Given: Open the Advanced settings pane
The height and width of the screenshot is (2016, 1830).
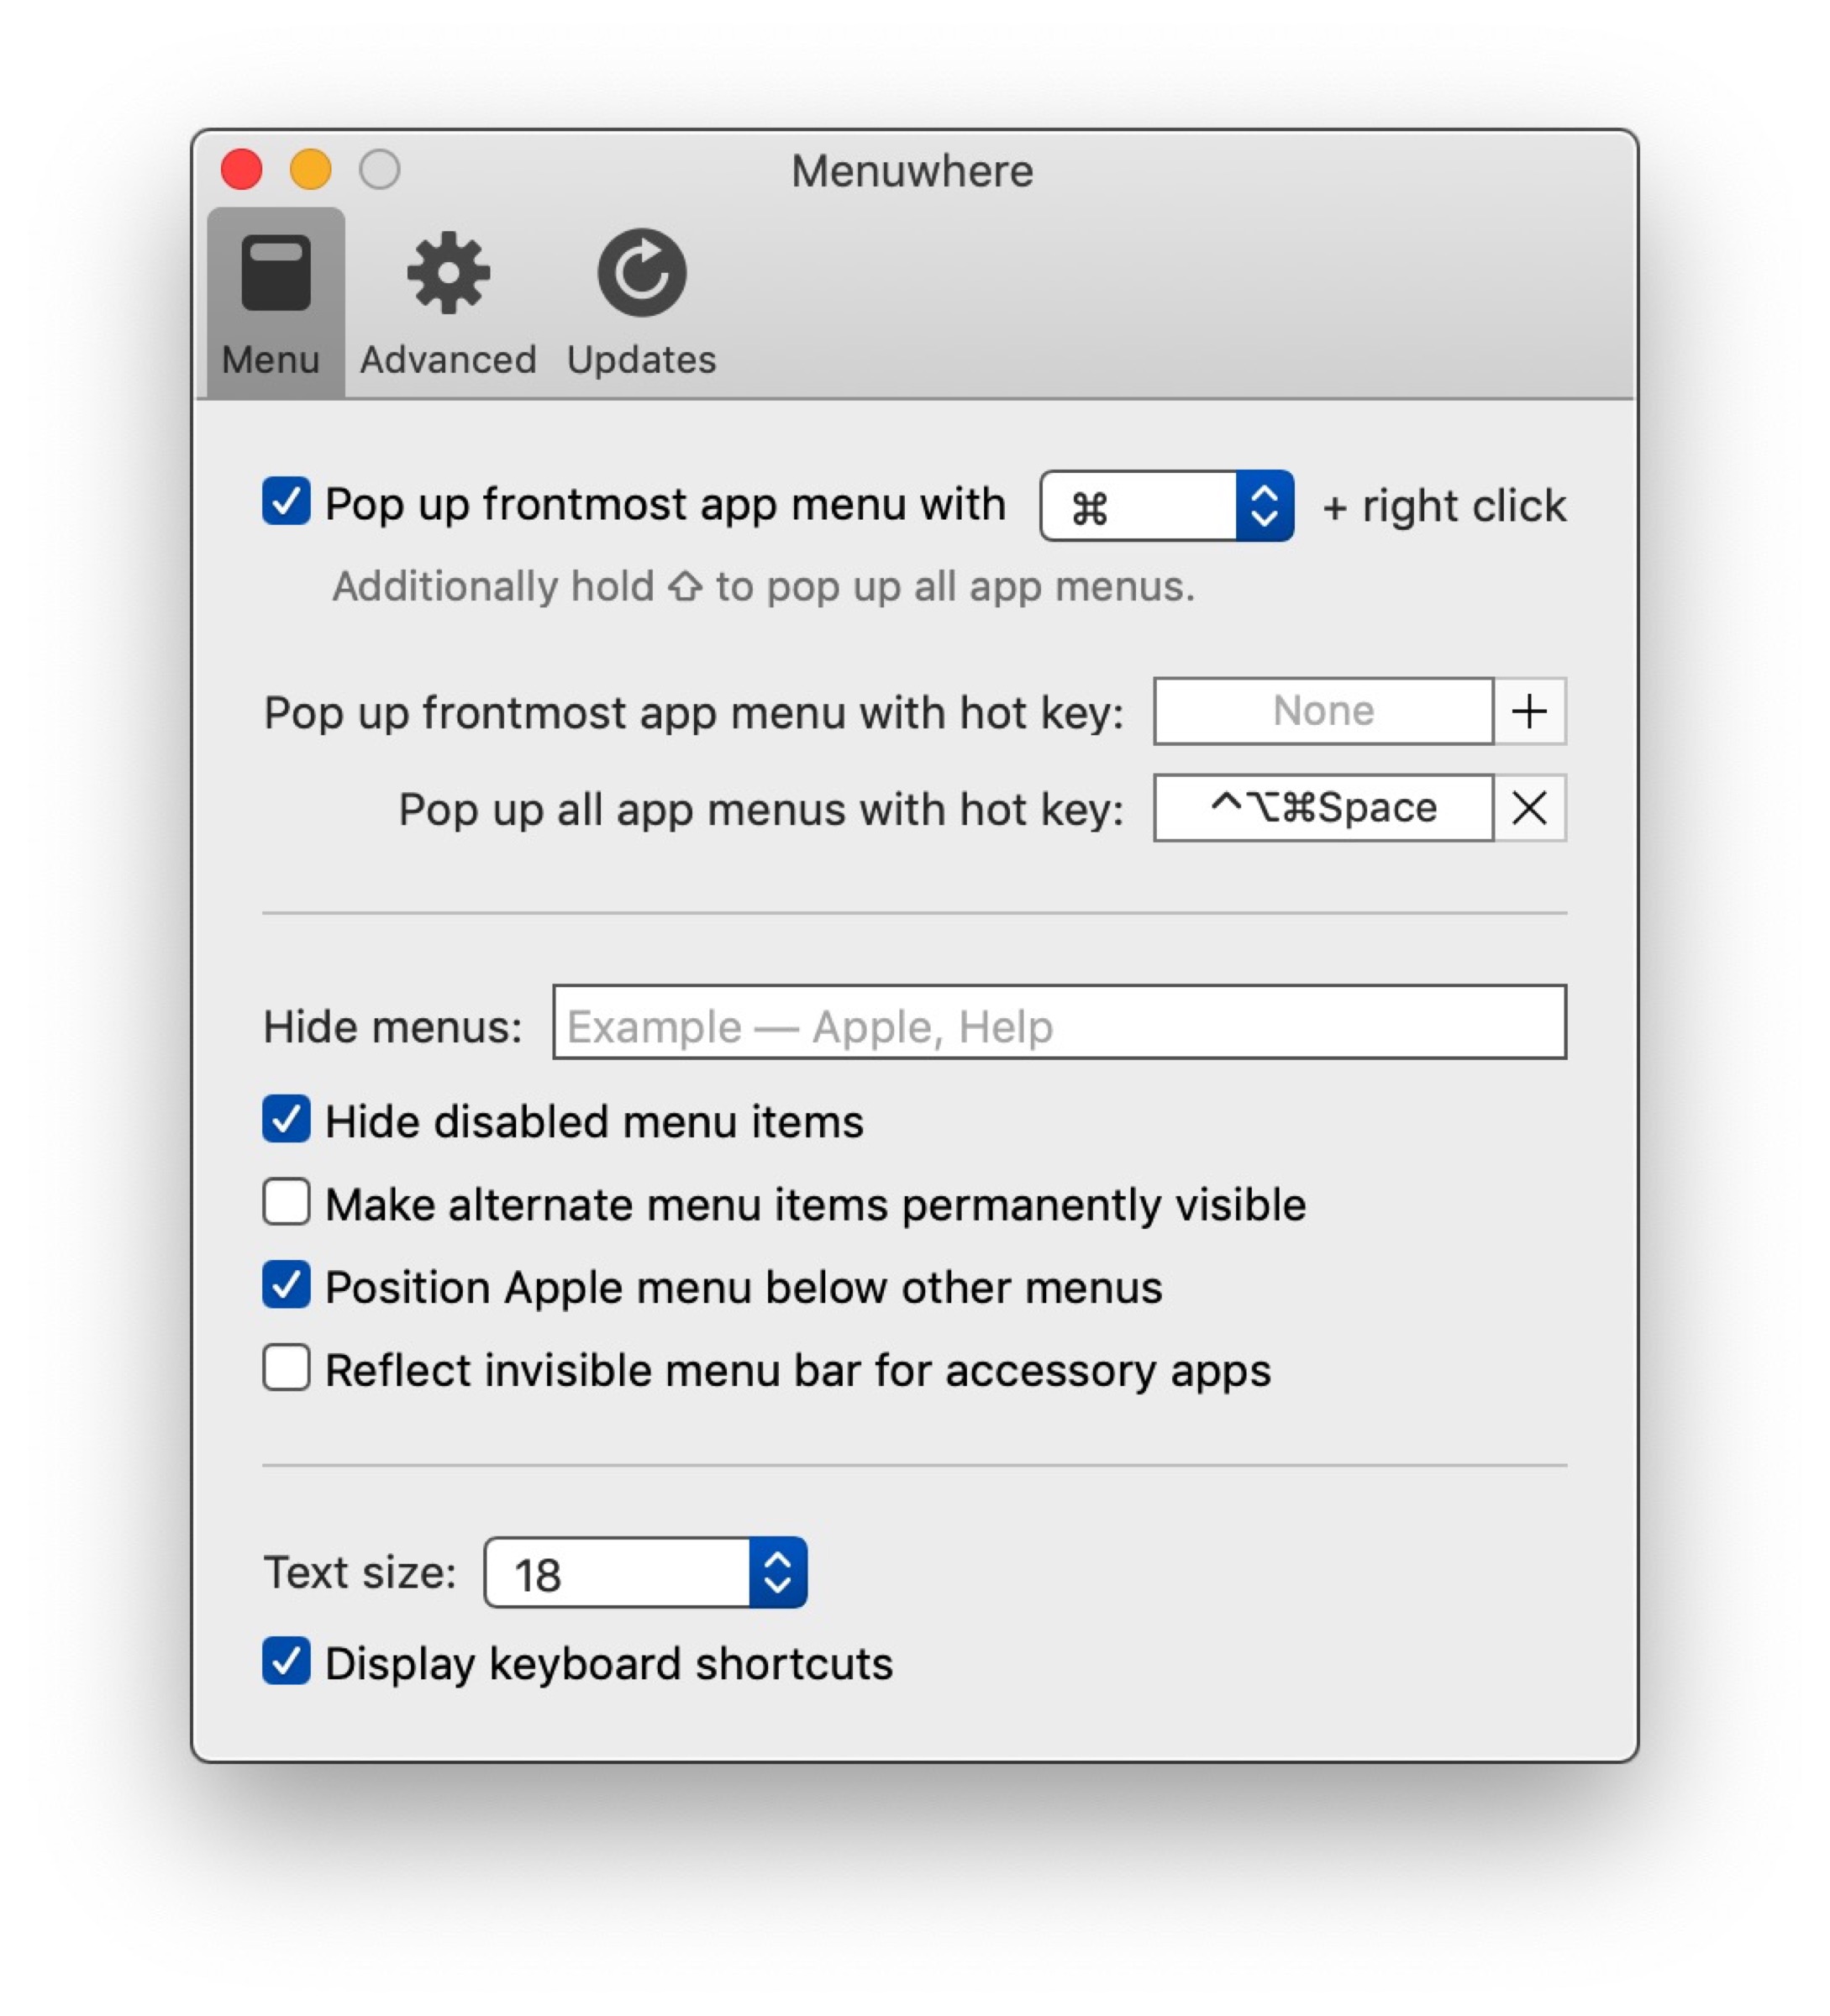Looking at the screenshot, I should click(x=447, y=300).
